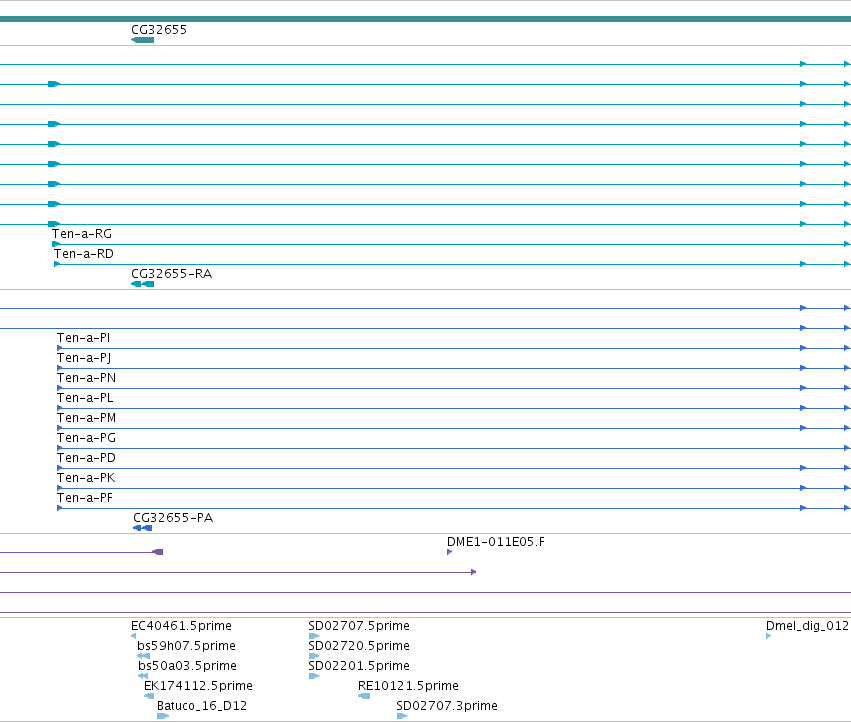Click the SD02707.5prime EST label
Screen dimensions: 851x722
click(x=359, y=626)
